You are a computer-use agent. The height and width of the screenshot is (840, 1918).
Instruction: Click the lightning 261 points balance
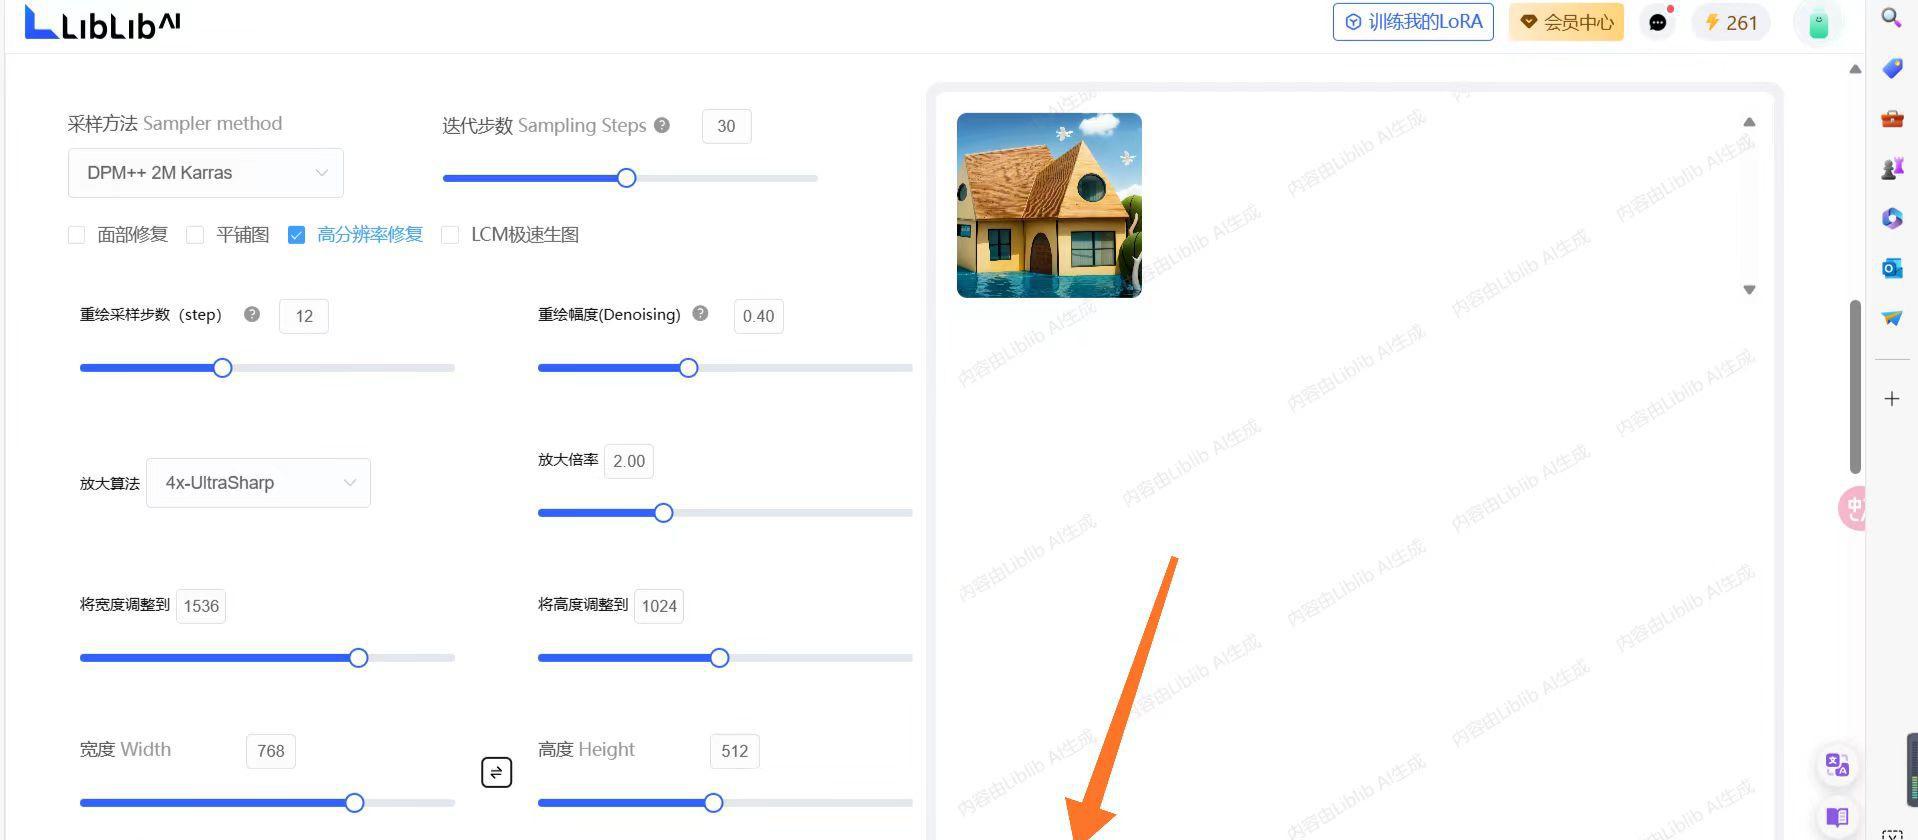pyautogui.click(x=1731, y=22)
